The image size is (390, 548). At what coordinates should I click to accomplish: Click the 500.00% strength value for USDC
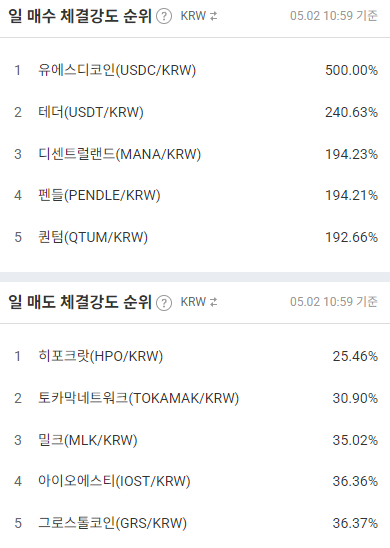[x=352, y=70]
